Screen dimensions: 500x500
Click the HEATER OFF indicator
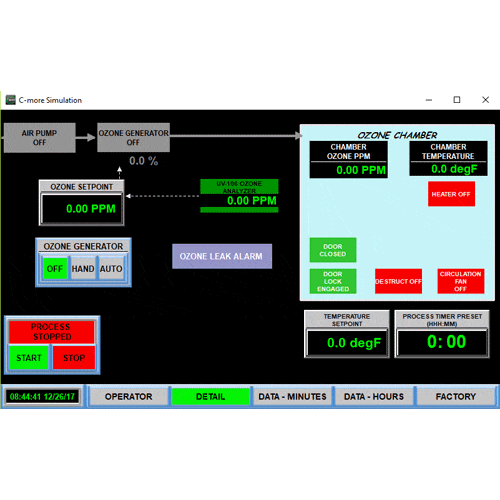tap(451, 194)
